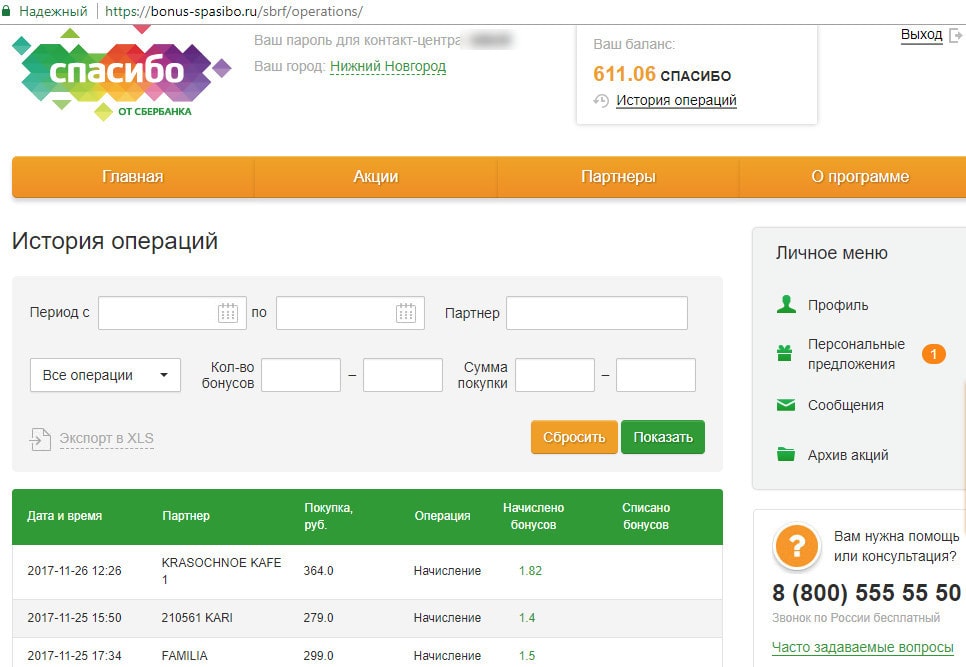Click the Период с start date field

pos(172,313)
